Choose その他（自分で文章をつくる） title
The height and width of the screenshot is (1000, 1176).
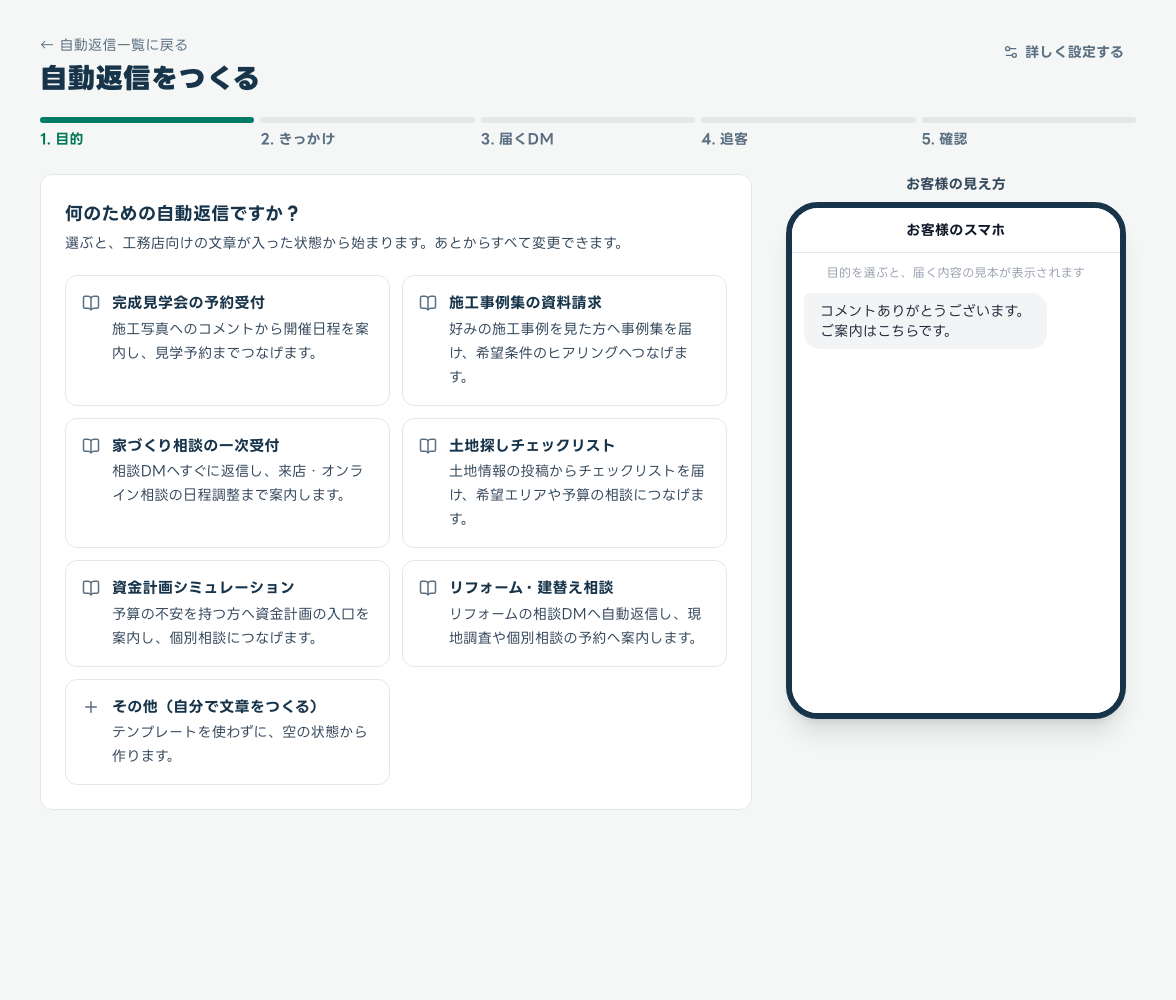click(x=217, y=707)
